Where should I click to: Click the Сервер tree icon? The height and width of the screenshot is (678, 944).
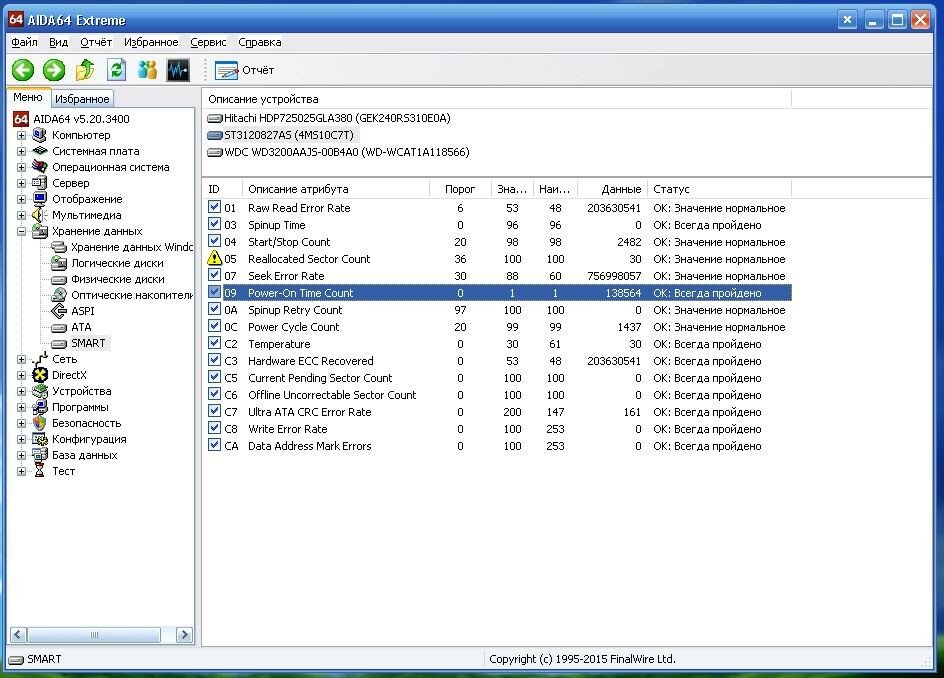click(40, 183)
